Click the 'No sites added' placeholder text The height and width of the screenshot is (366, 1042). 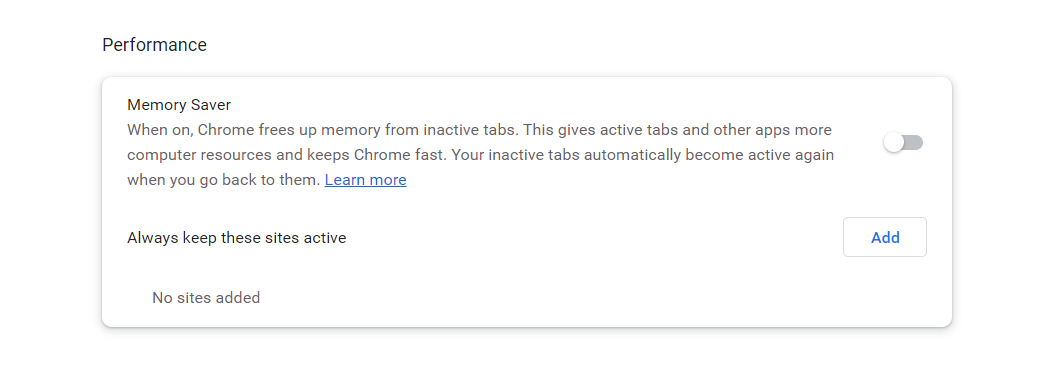click(206, 298)
